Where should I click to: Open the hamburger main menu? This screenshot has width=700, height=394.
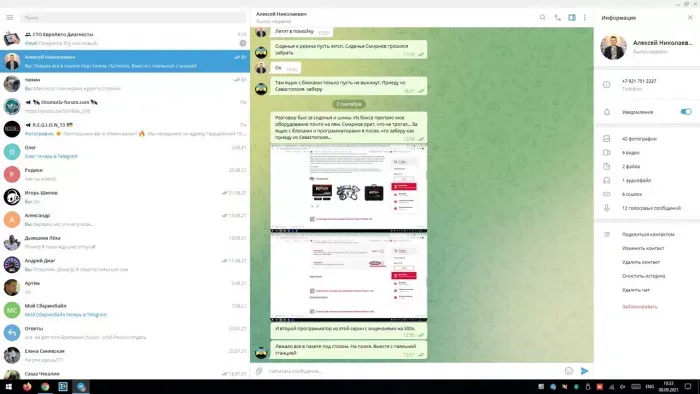coord(9,17)
